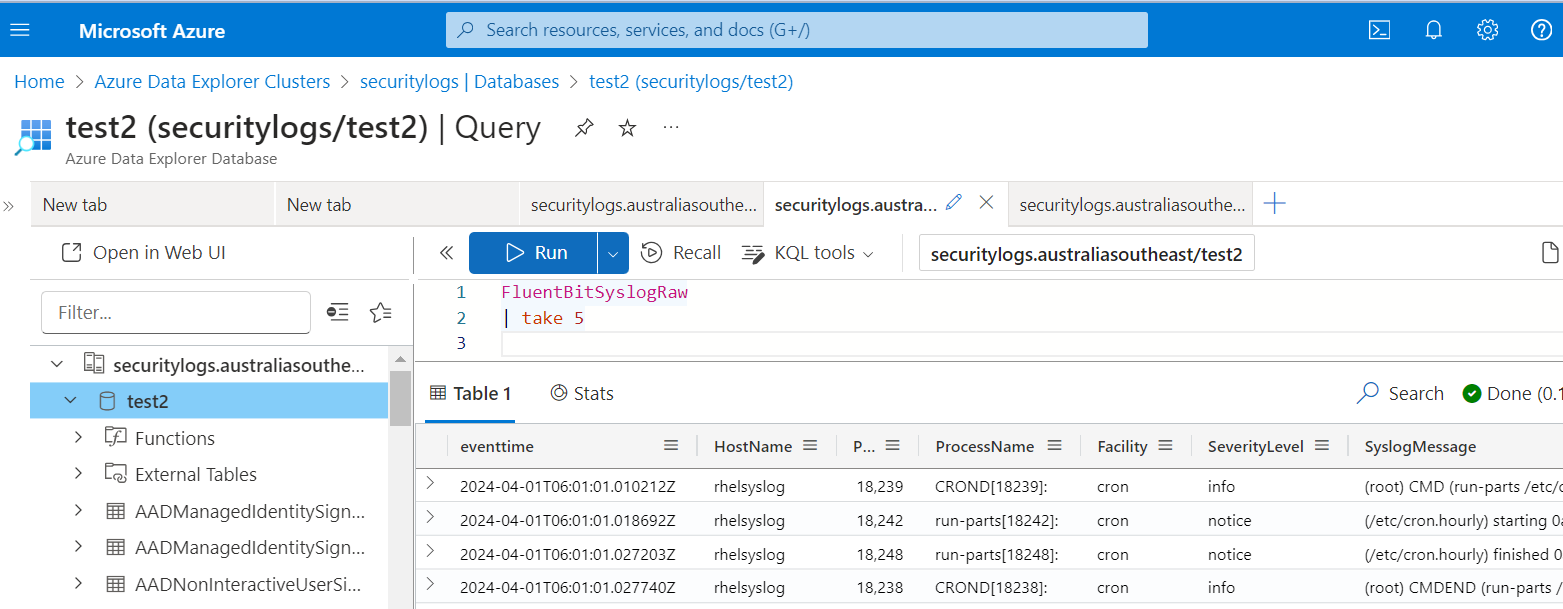1563x609 pixels.
Task: Click the collapse-all tree icon beside Filter
Action: coord(339,312)
